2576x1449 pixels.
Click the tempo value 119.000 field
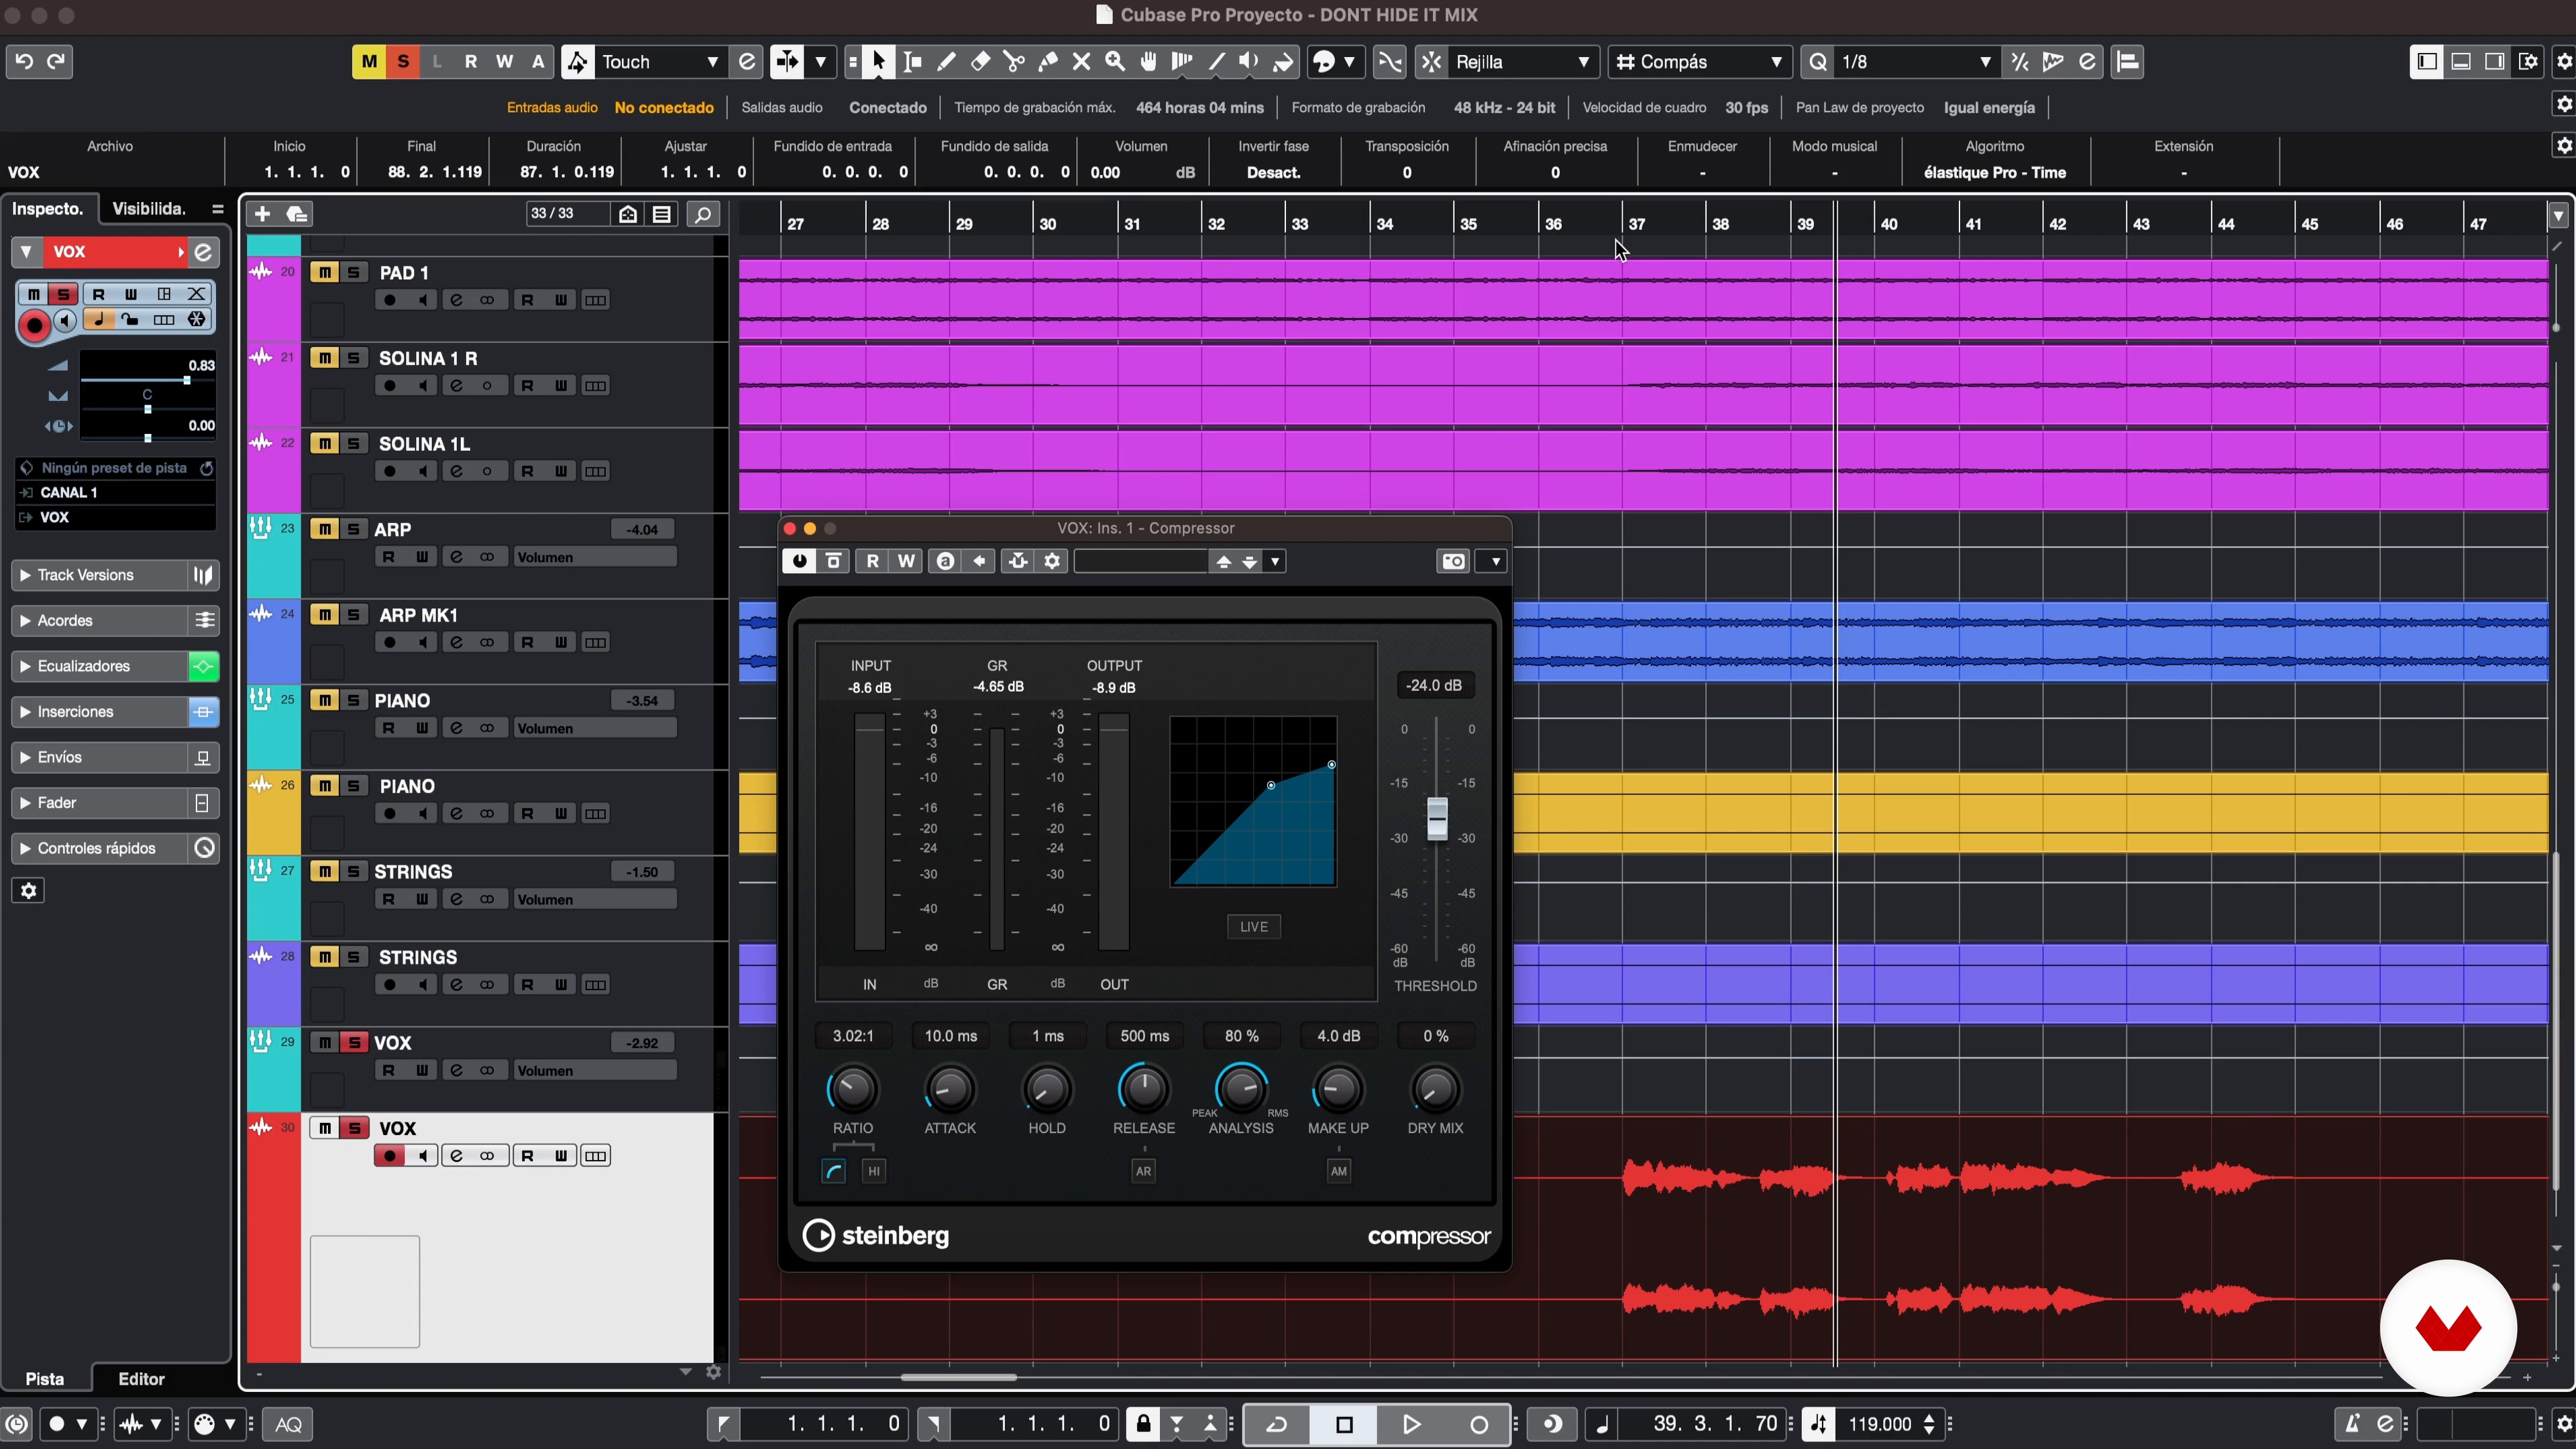pos(1880,1424)
